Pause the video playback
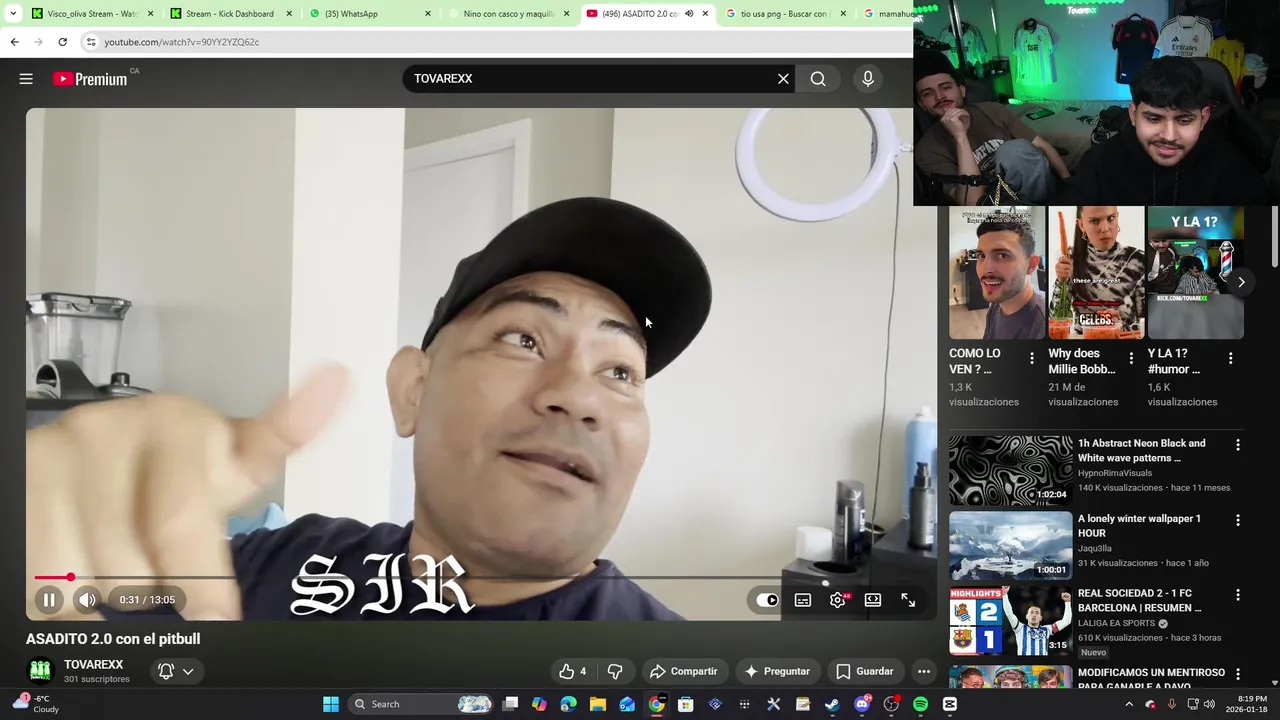This screenshot has height=720, width=1280. (48, 600)
